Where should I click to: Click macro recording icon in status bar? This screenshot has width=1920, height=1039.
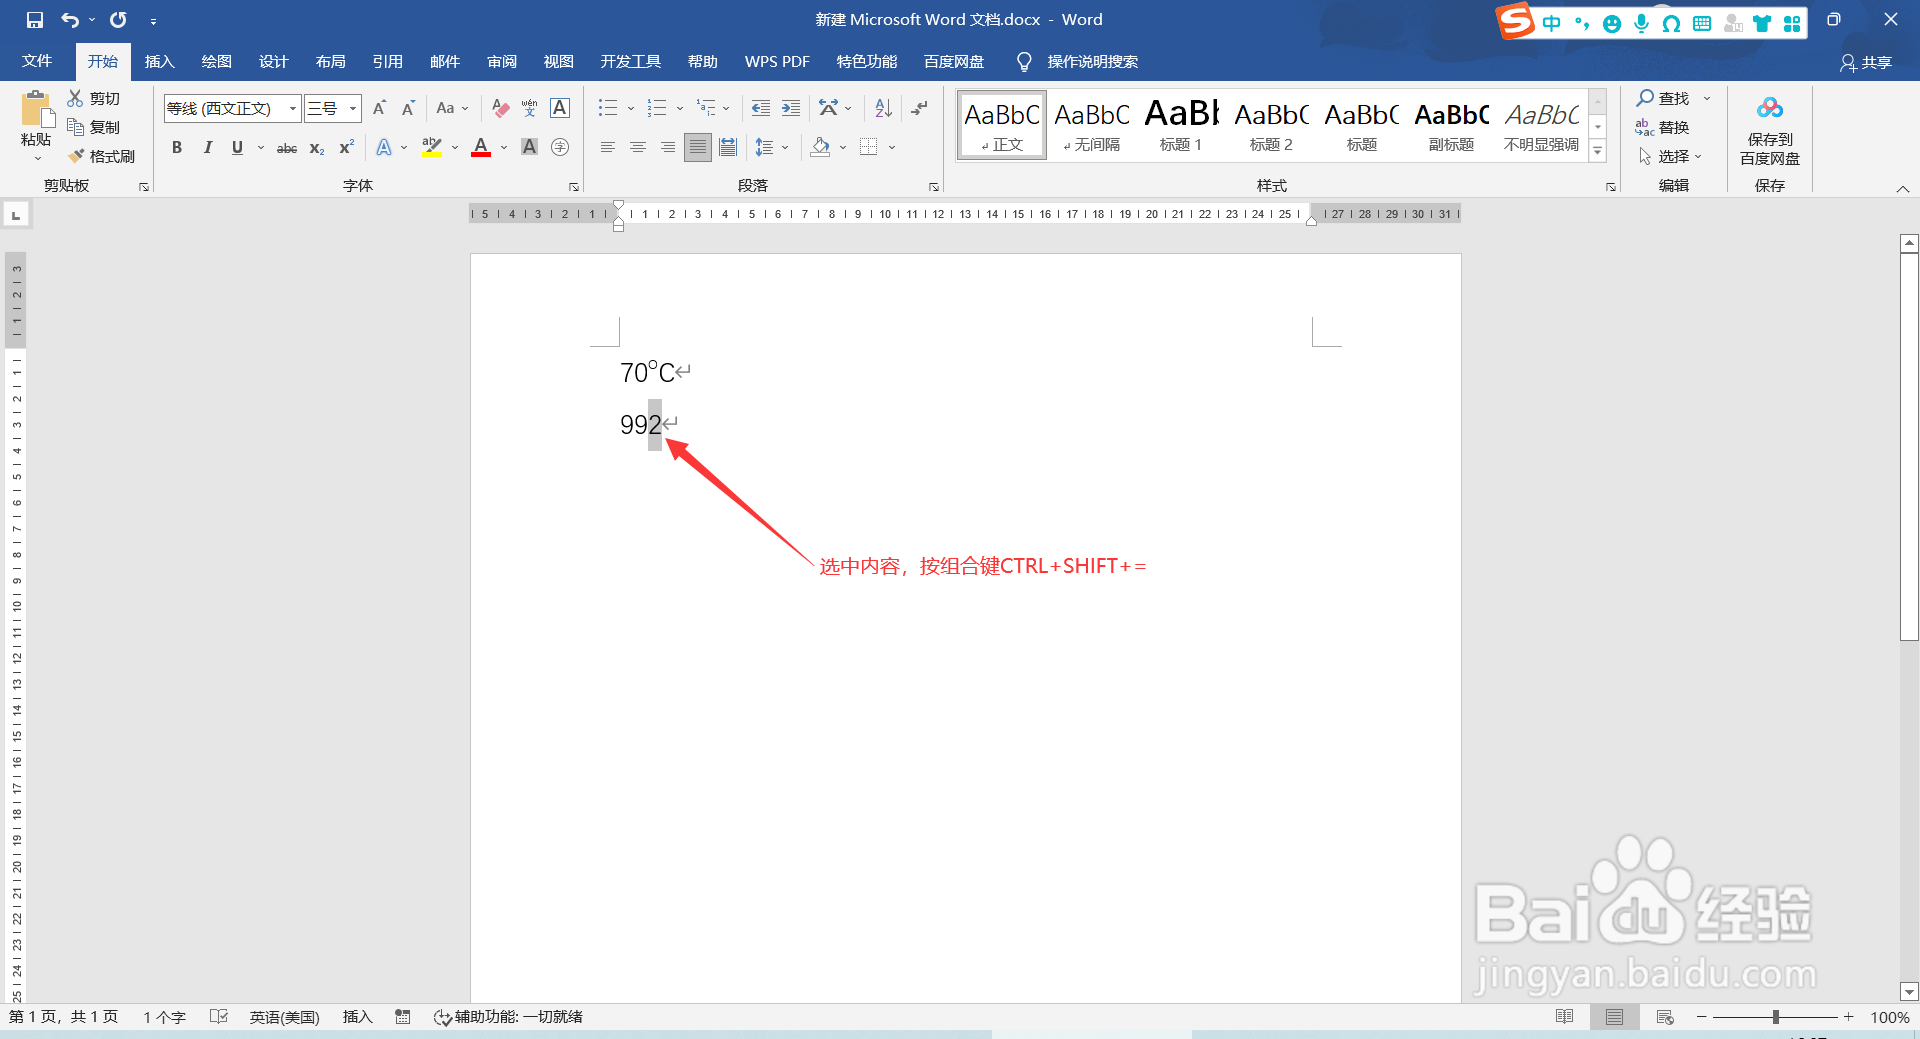point(403,1017)
